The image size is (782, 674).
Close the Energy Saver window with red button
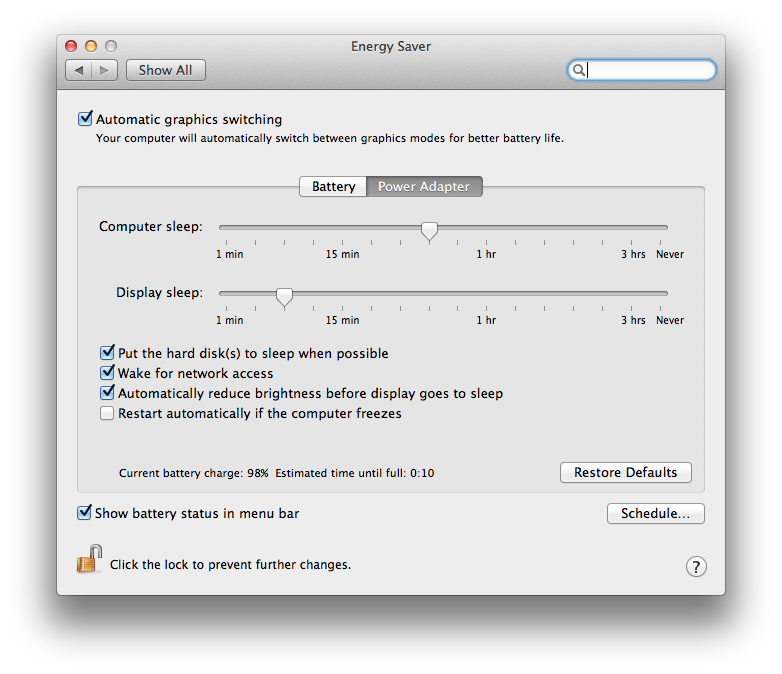tap(71, 46)
